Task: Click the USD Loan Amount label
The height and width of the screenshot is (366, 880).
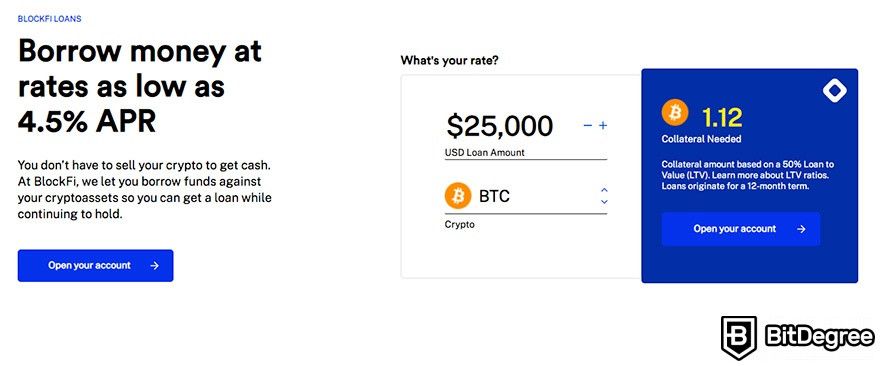Action: tap(485, 153)
